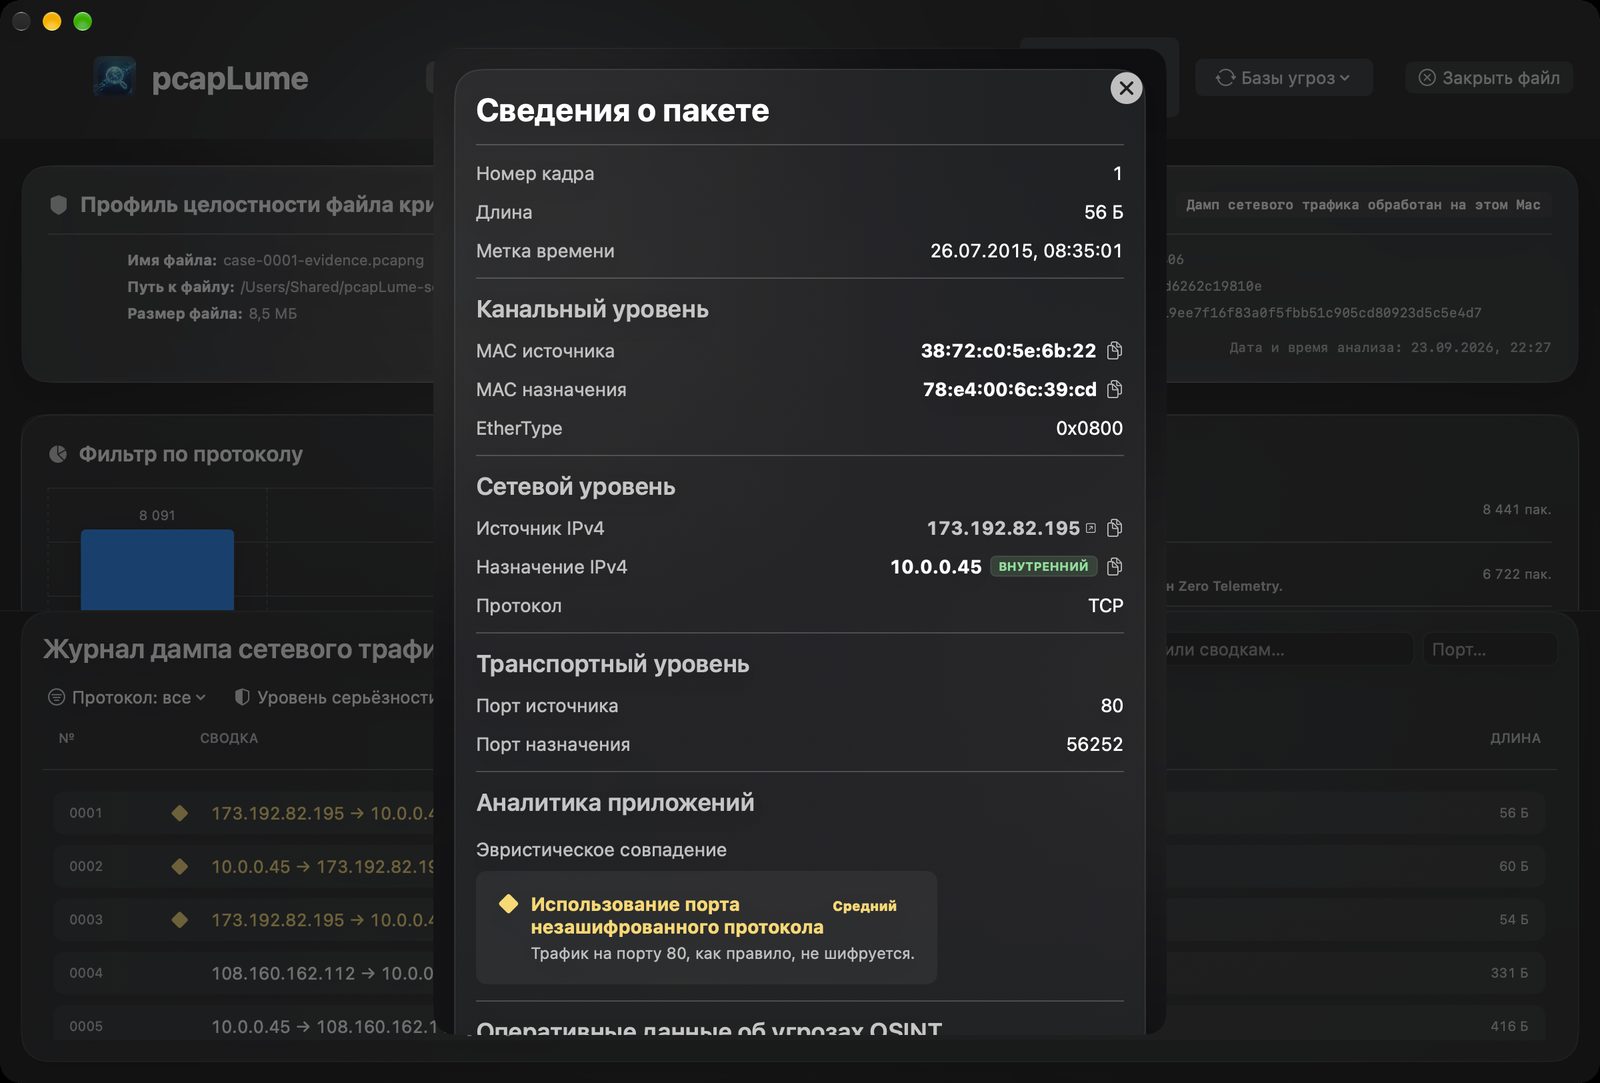Click the source IP 173.192.82.195 in the dialog

(x=1003, y=528)
